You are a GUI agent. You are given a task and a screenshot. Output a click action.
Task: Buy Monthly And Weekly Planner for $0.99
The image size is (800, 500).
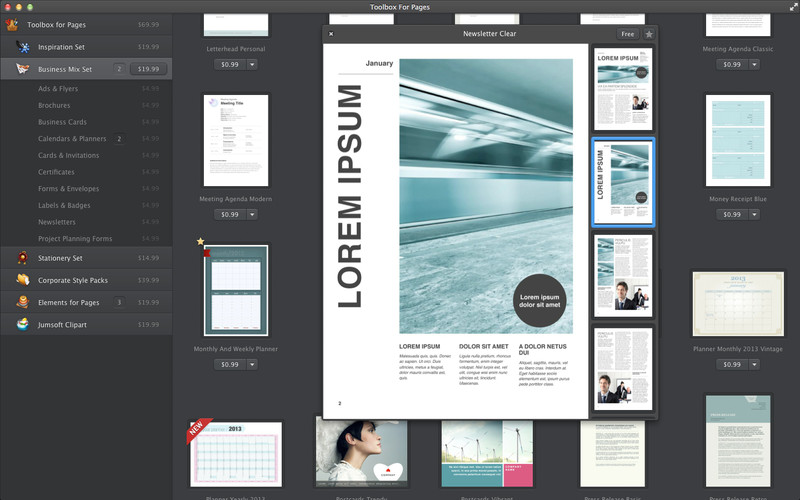click(230, 364)
